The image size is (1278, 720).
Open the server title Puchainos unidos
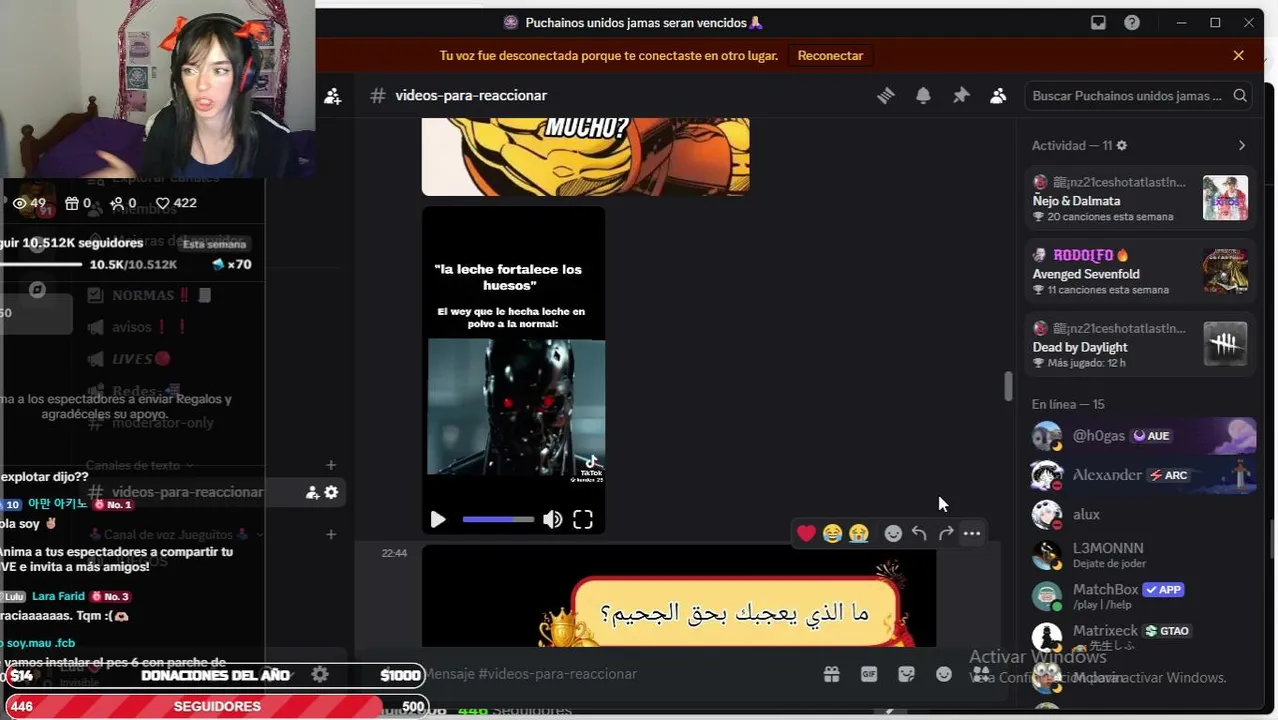click(633, 22)
